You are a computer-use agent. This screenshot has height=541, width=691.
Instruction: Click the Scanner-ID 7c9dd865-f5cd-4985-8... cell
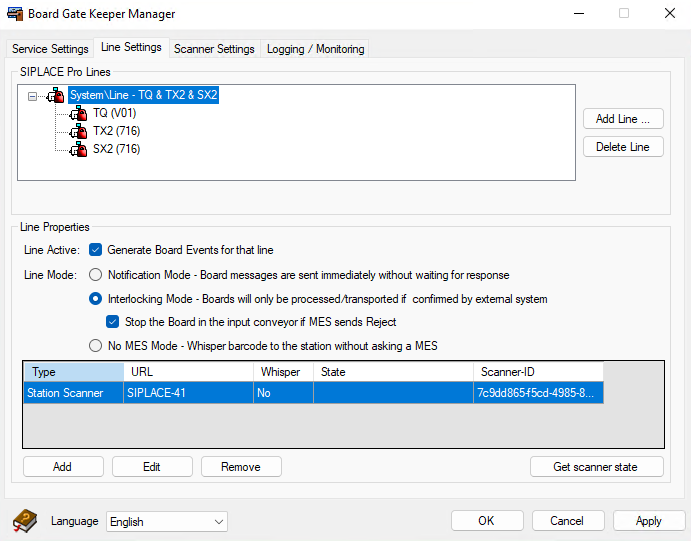539,393
